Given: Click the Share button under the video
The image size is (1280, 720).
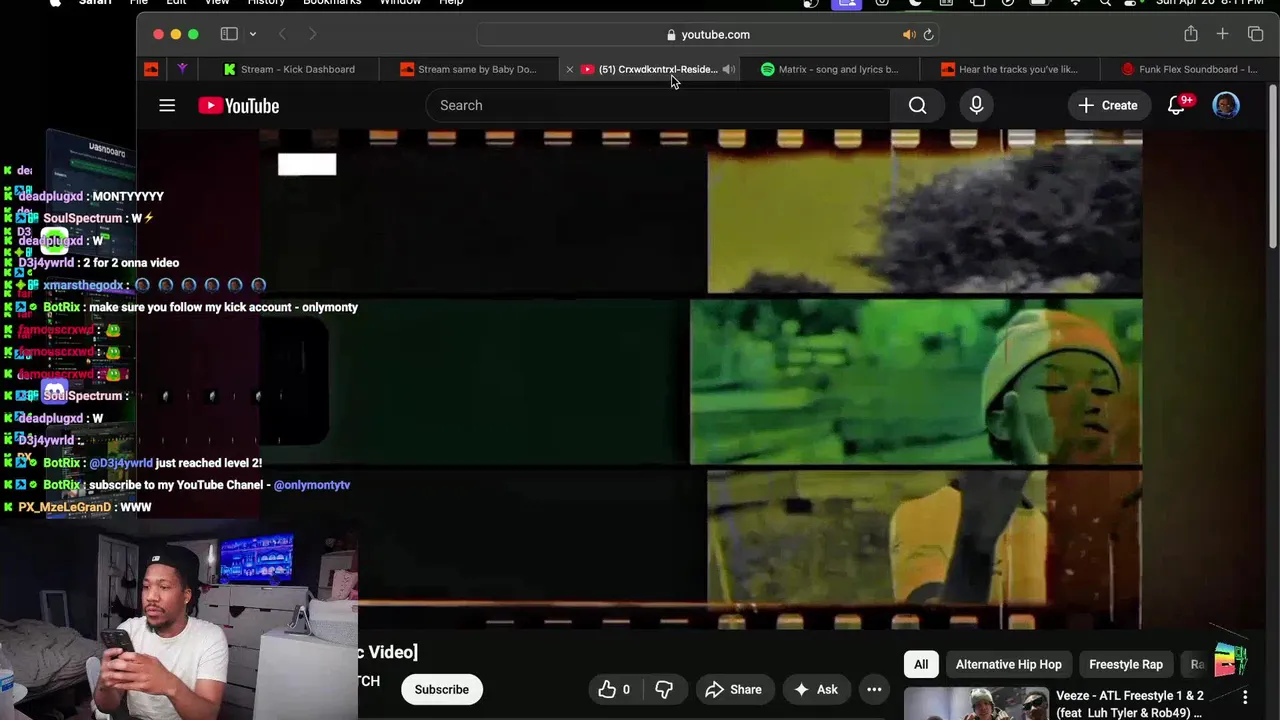Looking at the screenshot, I should (x=733, y=689).
